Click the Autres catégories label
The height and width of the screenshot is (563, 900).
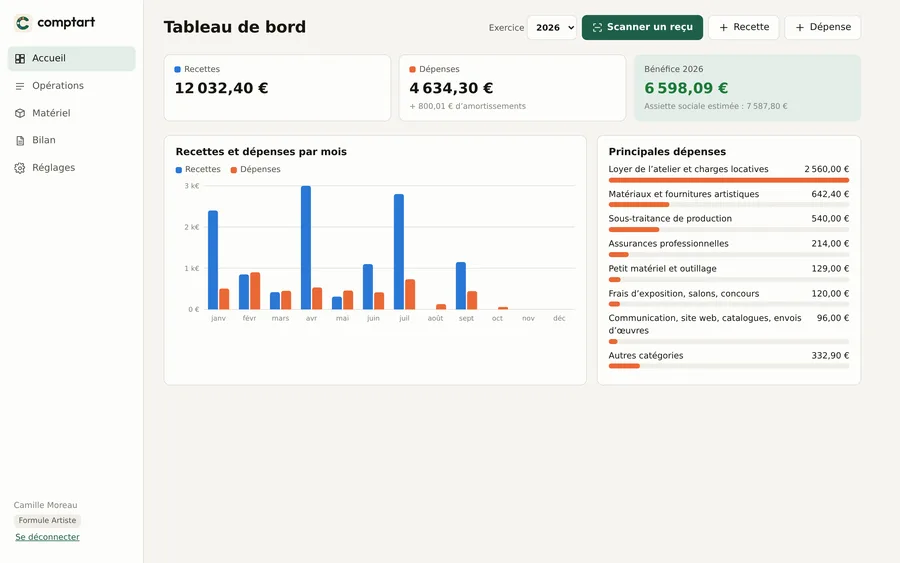pos(646,356)
